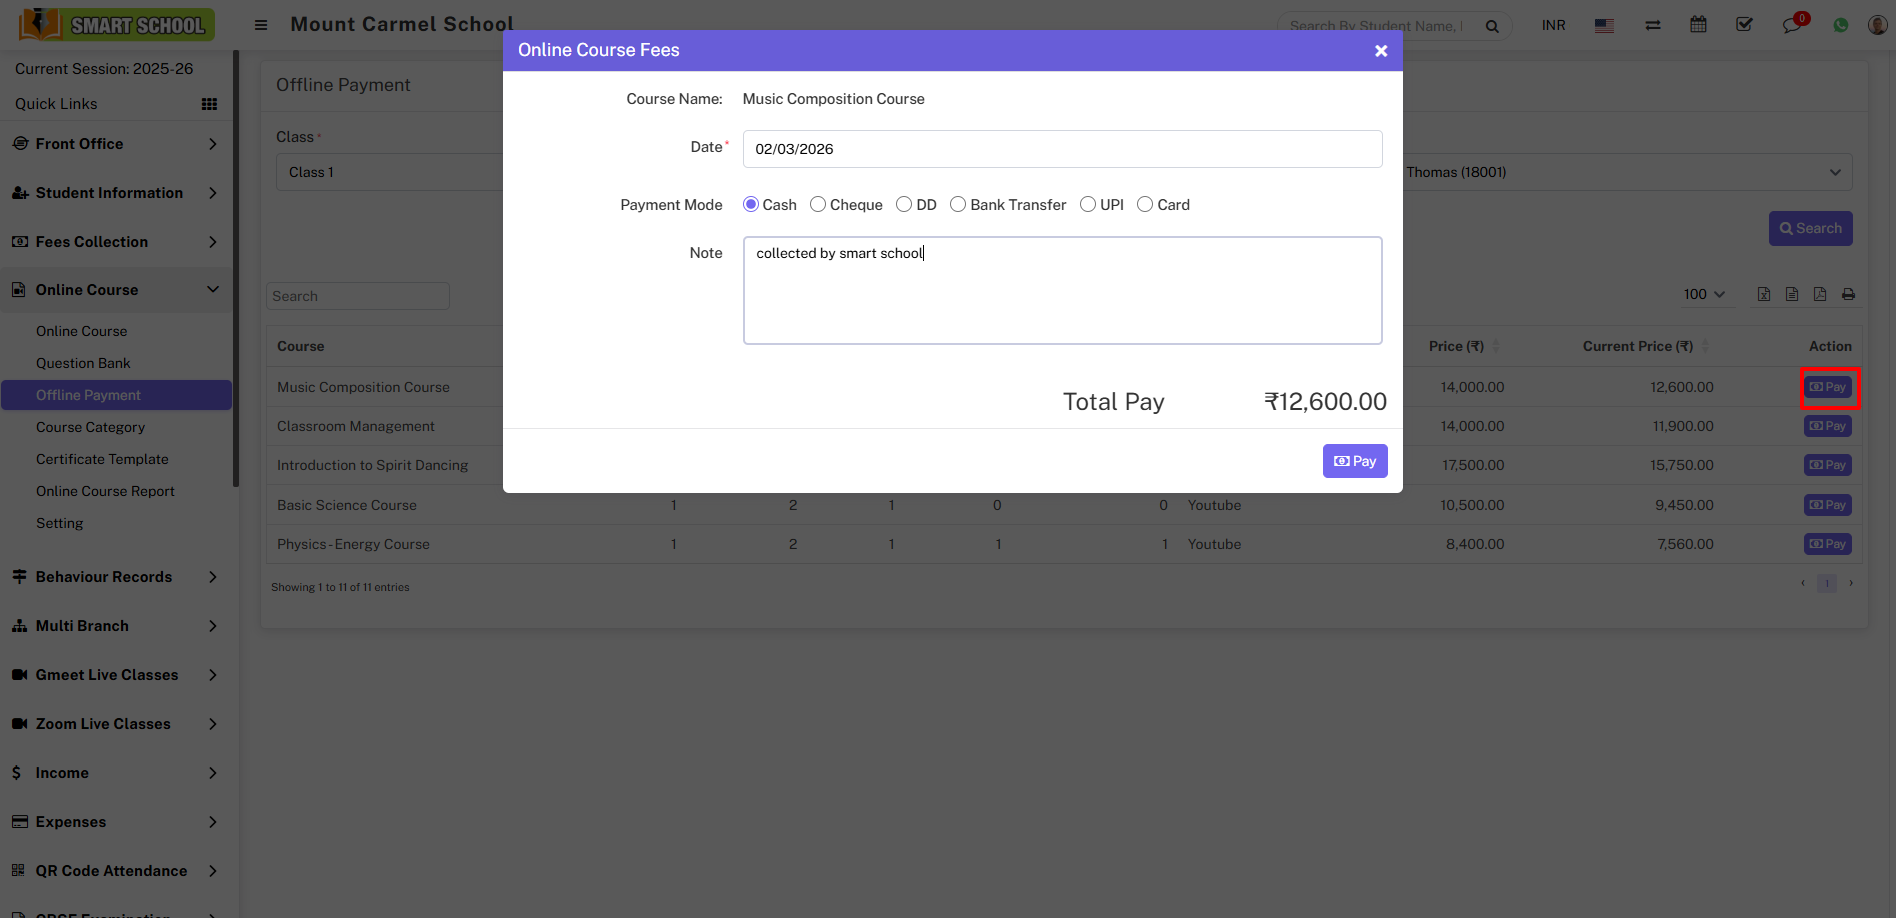This screenshot has width=1896, height=918.
Task: Choose UPI payment mode
Action: click(x=1088, y=204)
